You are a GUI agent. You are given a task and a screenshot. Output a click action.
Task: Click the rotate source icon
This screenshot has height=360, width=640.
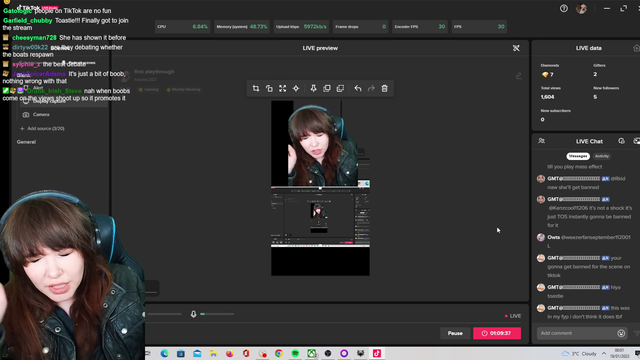(269, 89)
